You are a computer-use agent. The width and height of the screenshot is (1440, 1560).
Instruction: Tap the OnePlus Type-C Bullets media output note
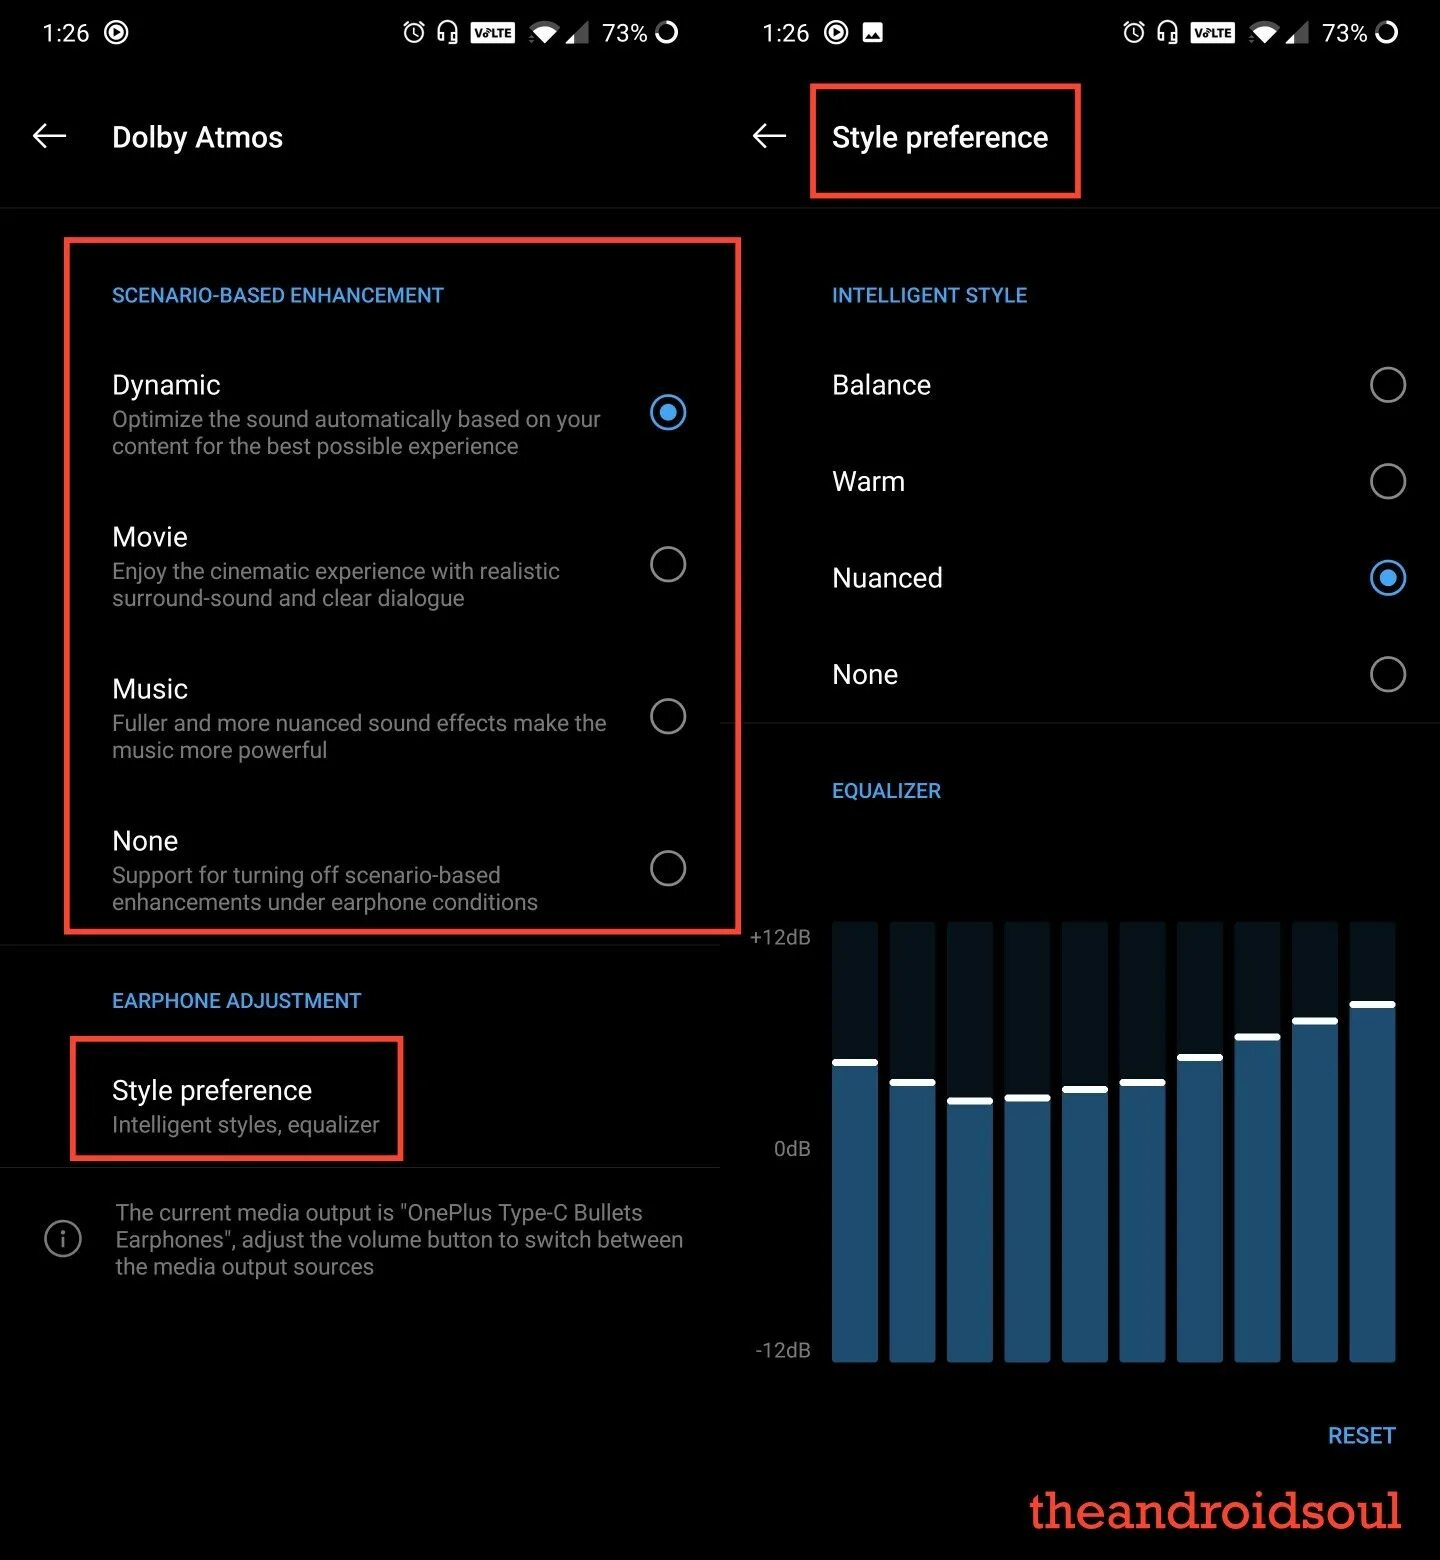click(x=399, y=1239)
